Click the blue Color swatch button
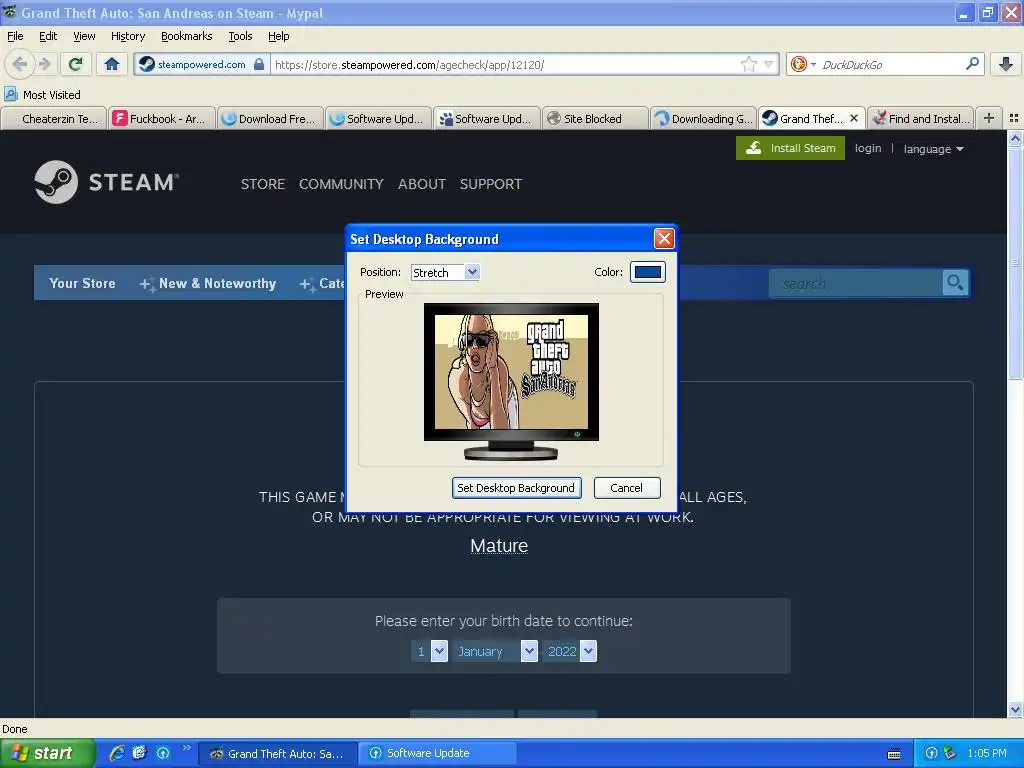Image resolution: width=1024 pixels, height=768 pixels. coord(647,272)
